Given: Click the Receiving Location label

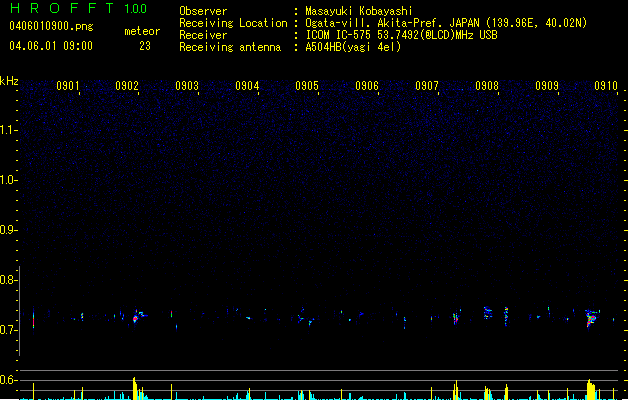Looking at the screenshot, I should click(x=233, y=23).
